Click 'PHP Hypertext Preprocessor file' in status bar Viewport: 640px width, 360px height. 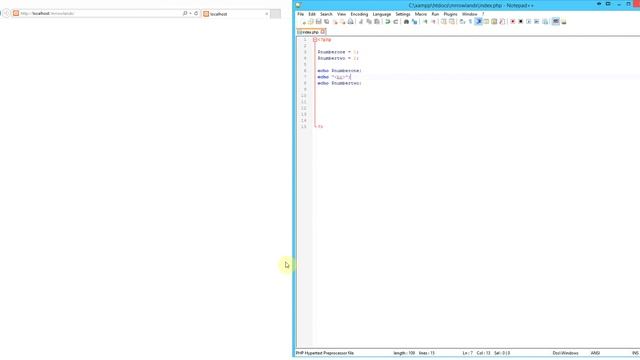click(x=325, y=353)
